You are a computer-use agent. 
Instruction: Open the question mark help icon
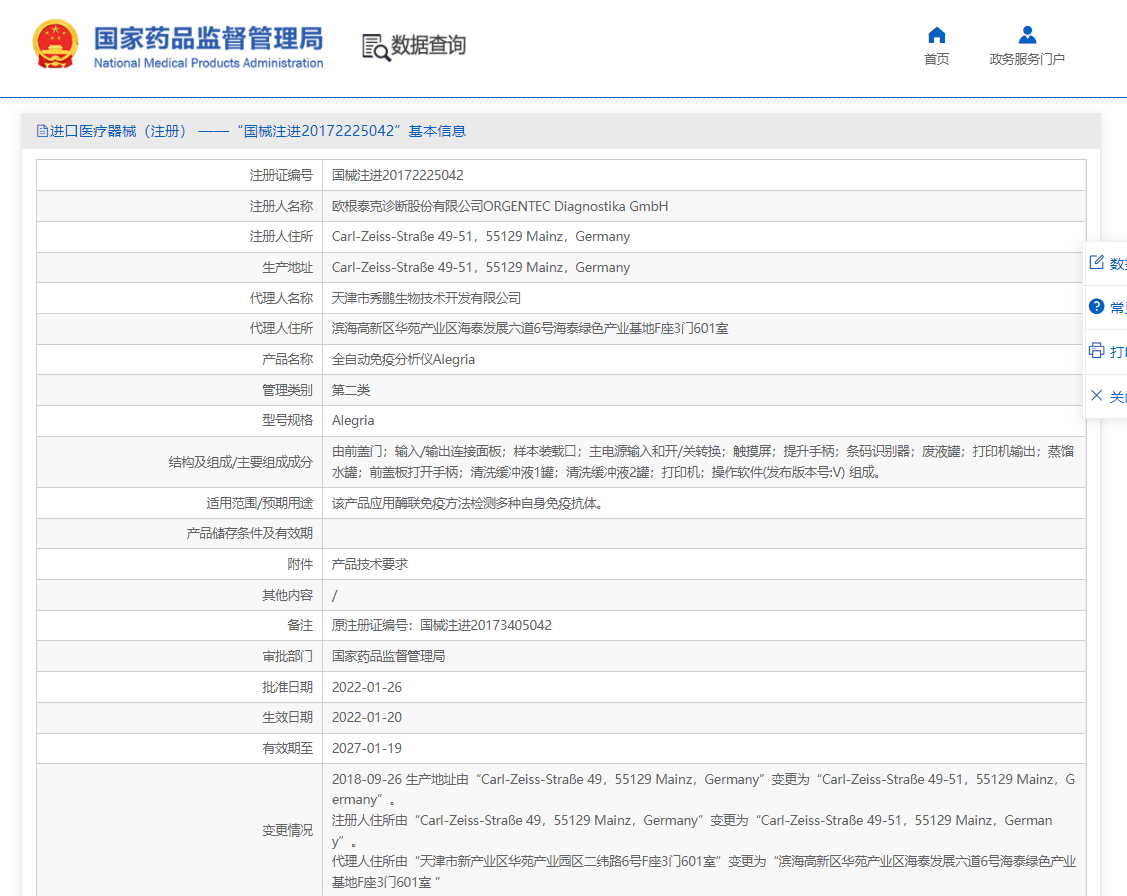(x=1096, y=307)
